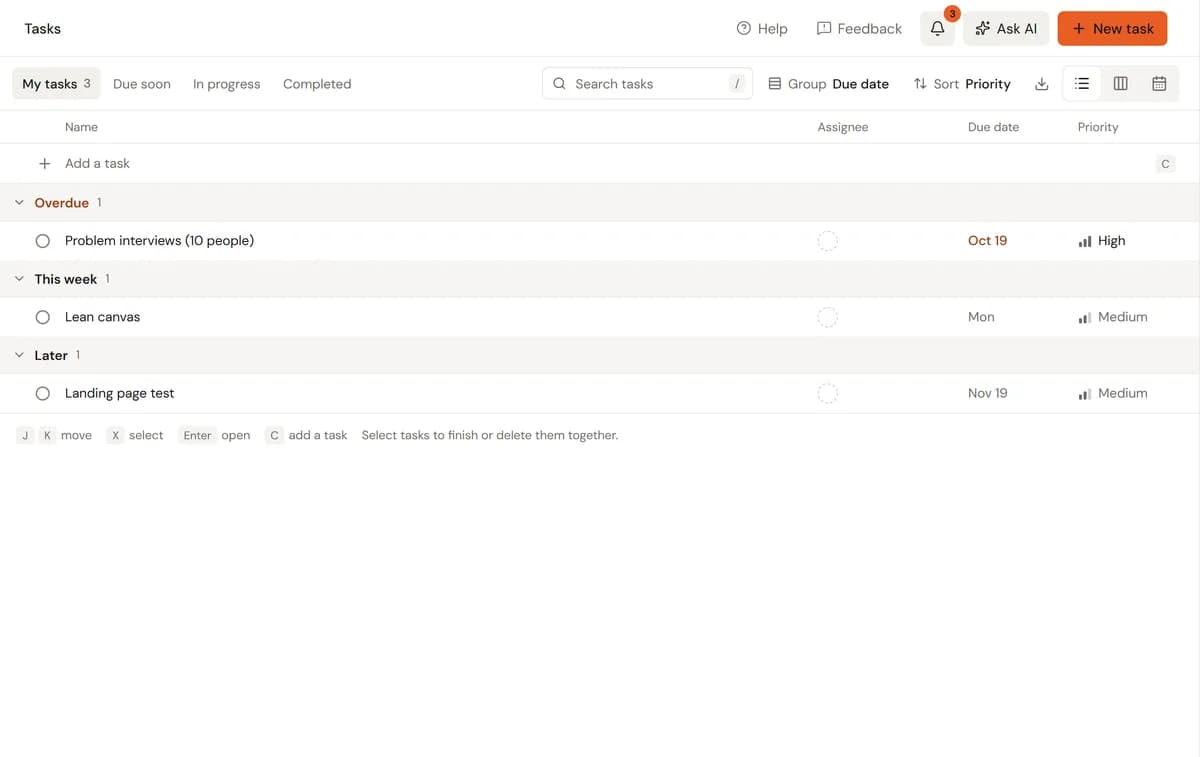Mark Landing page test complete
Viewport: 1200px width, 757px height.
pos(43,394)
